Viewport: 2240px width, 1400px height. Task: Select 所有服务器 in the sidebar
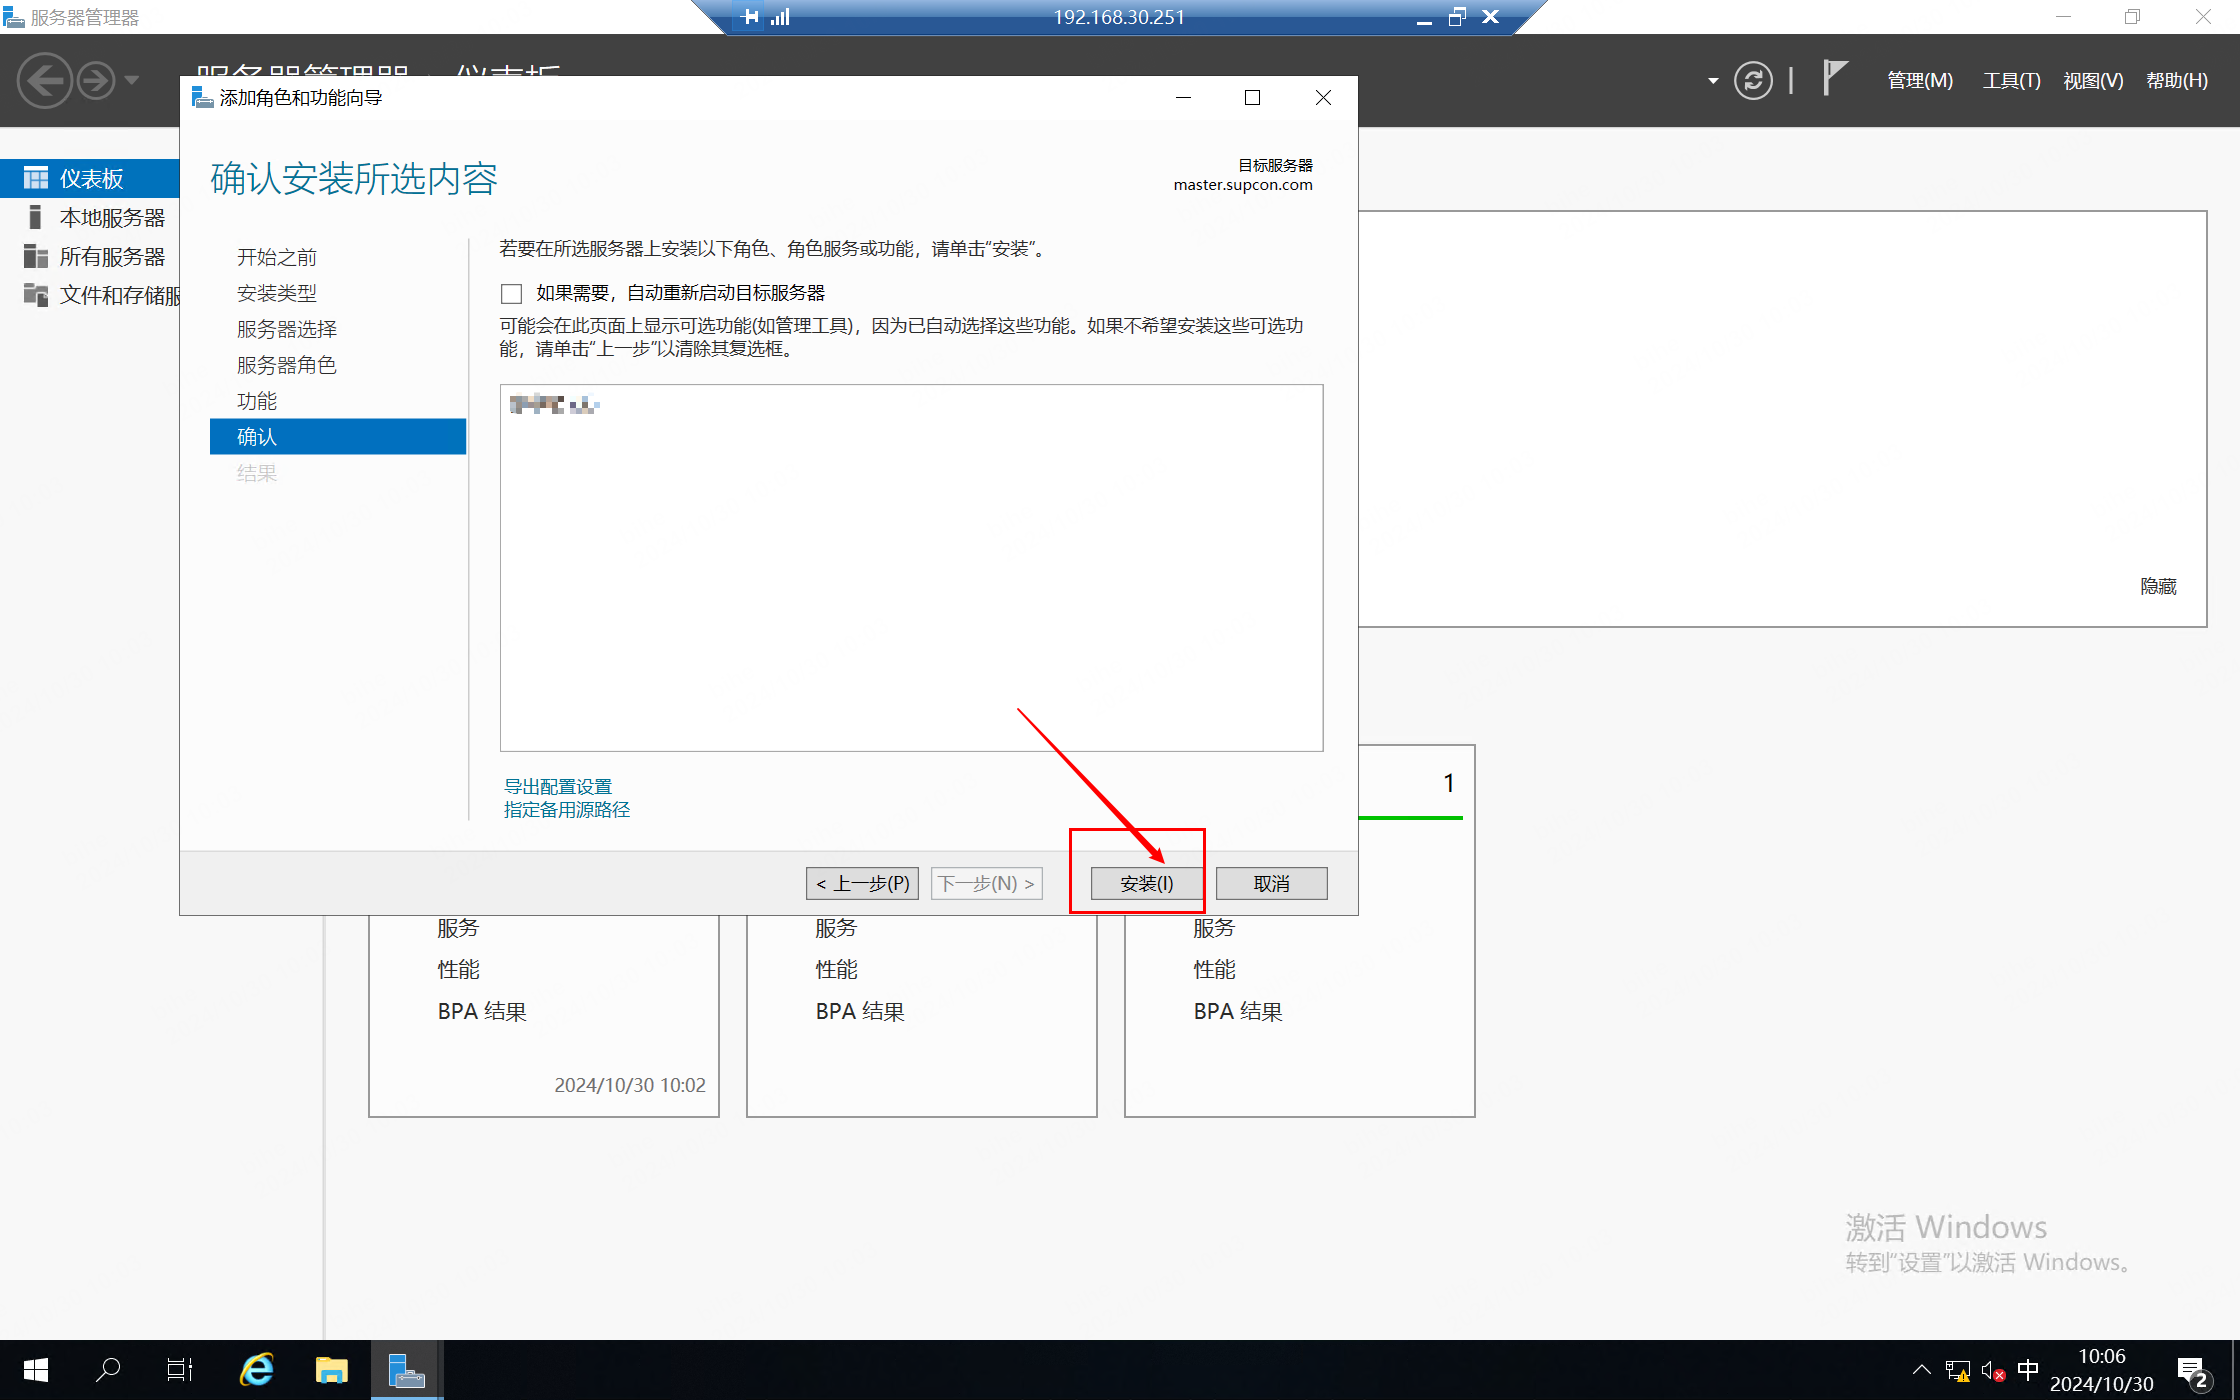111,256
